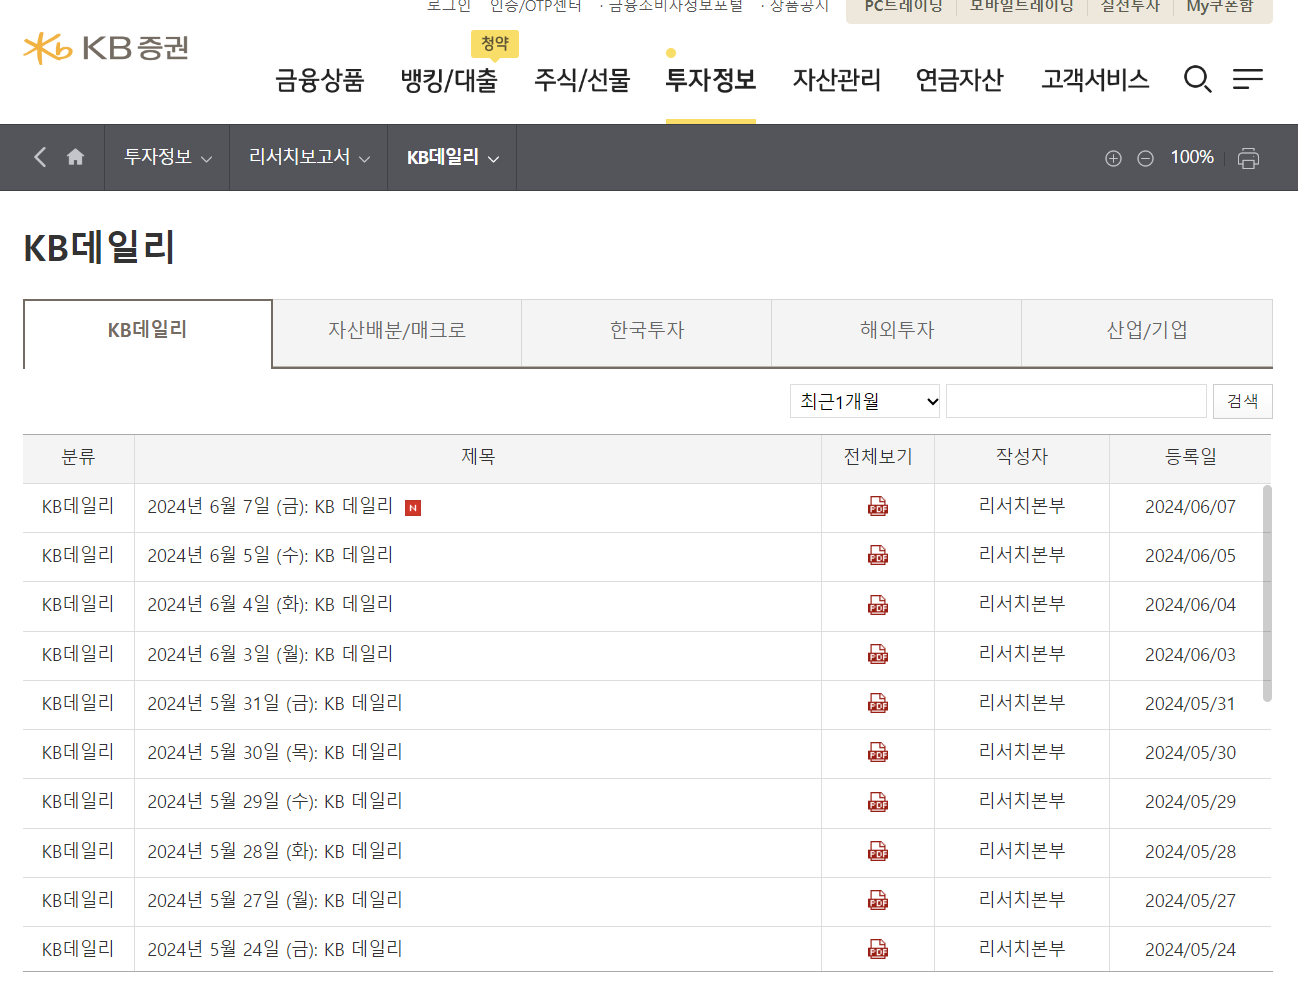Viewport: 1298px width, 990px height.
Task: Expand the 리서치보고서 breadcrumb dropdown
Action: click(x=309, y=157)
